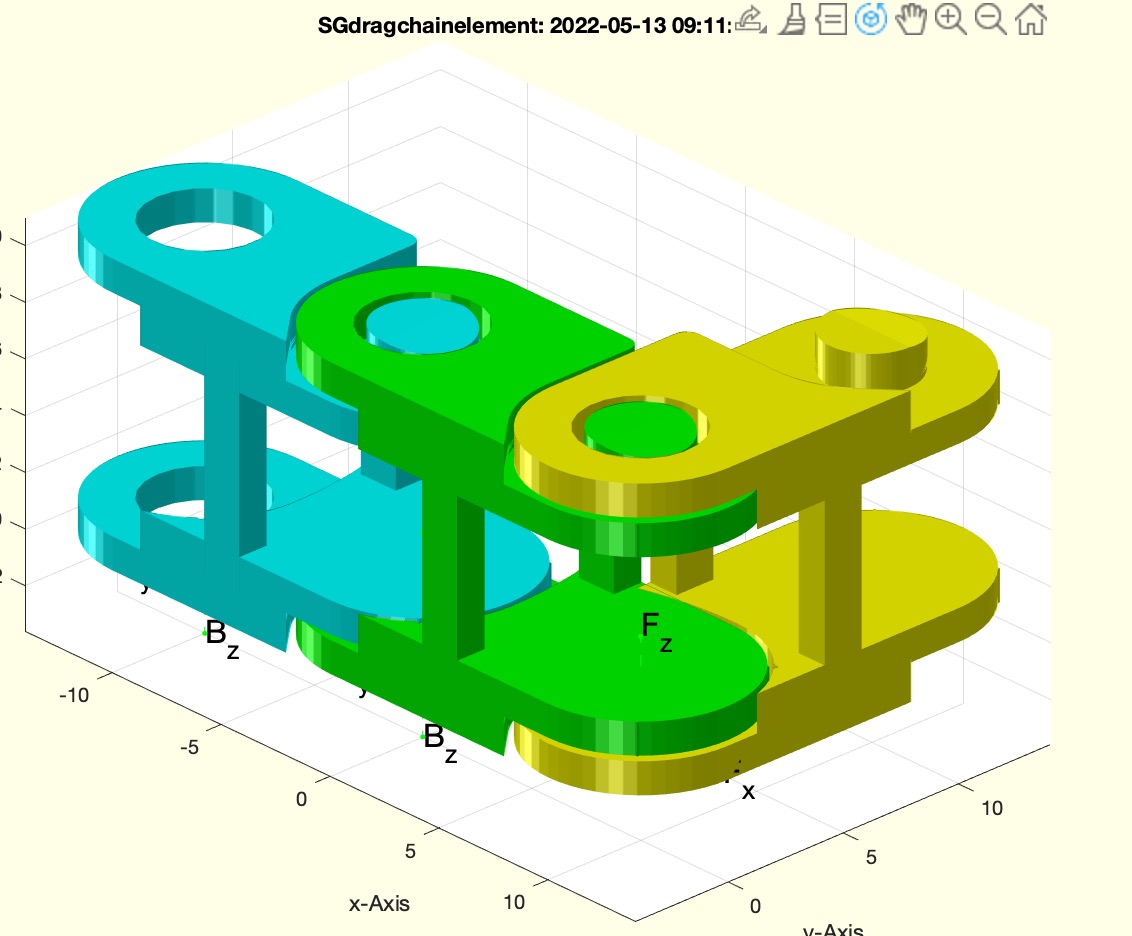Click the Fz frame label
The width and height of the screenshot is (1132, 936).
(x=655, y=630)
